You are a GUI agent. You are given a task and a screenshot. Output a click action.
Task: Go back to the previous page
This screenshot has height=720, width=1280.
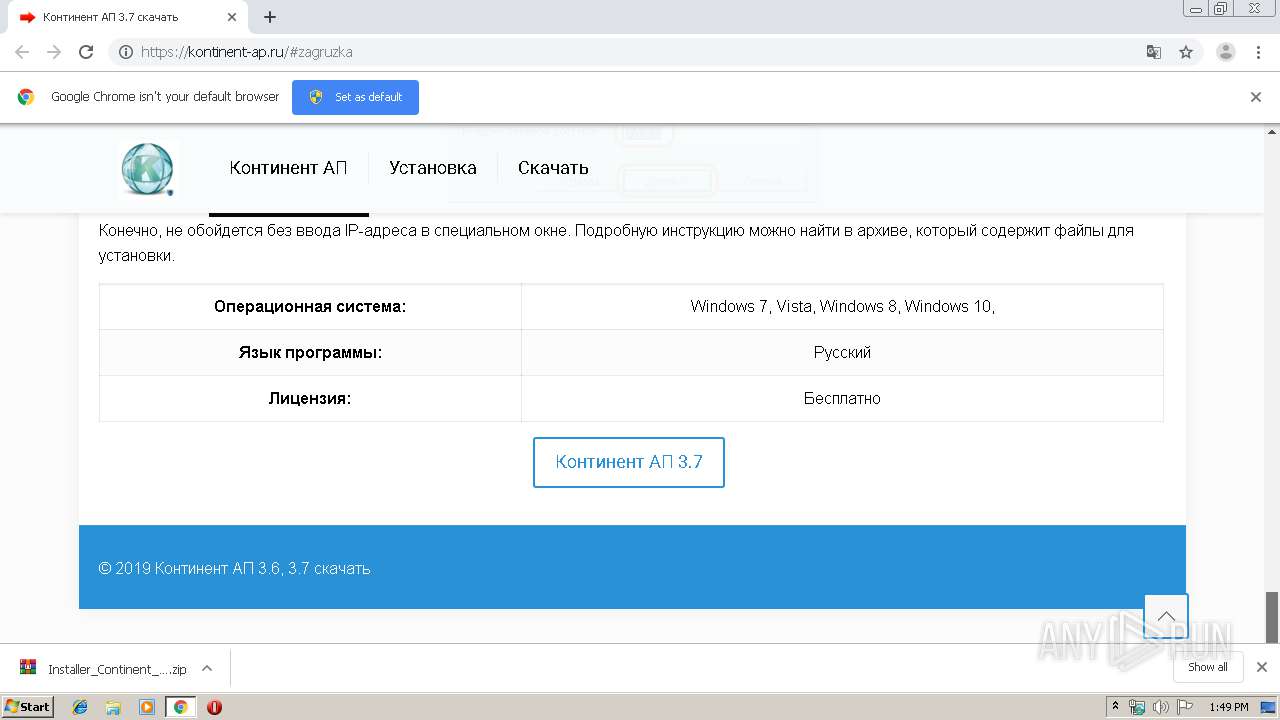coord(22,52)
